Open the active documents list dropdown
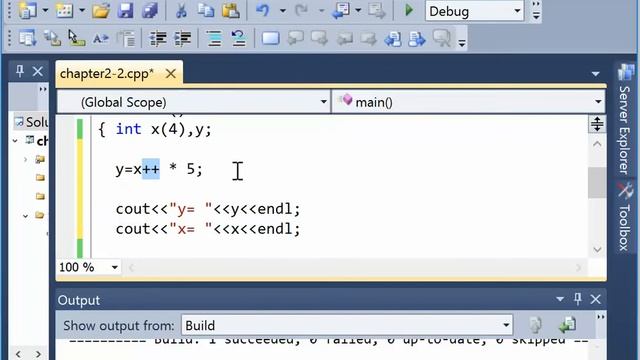The image size is (640, 360). (596, 74)
